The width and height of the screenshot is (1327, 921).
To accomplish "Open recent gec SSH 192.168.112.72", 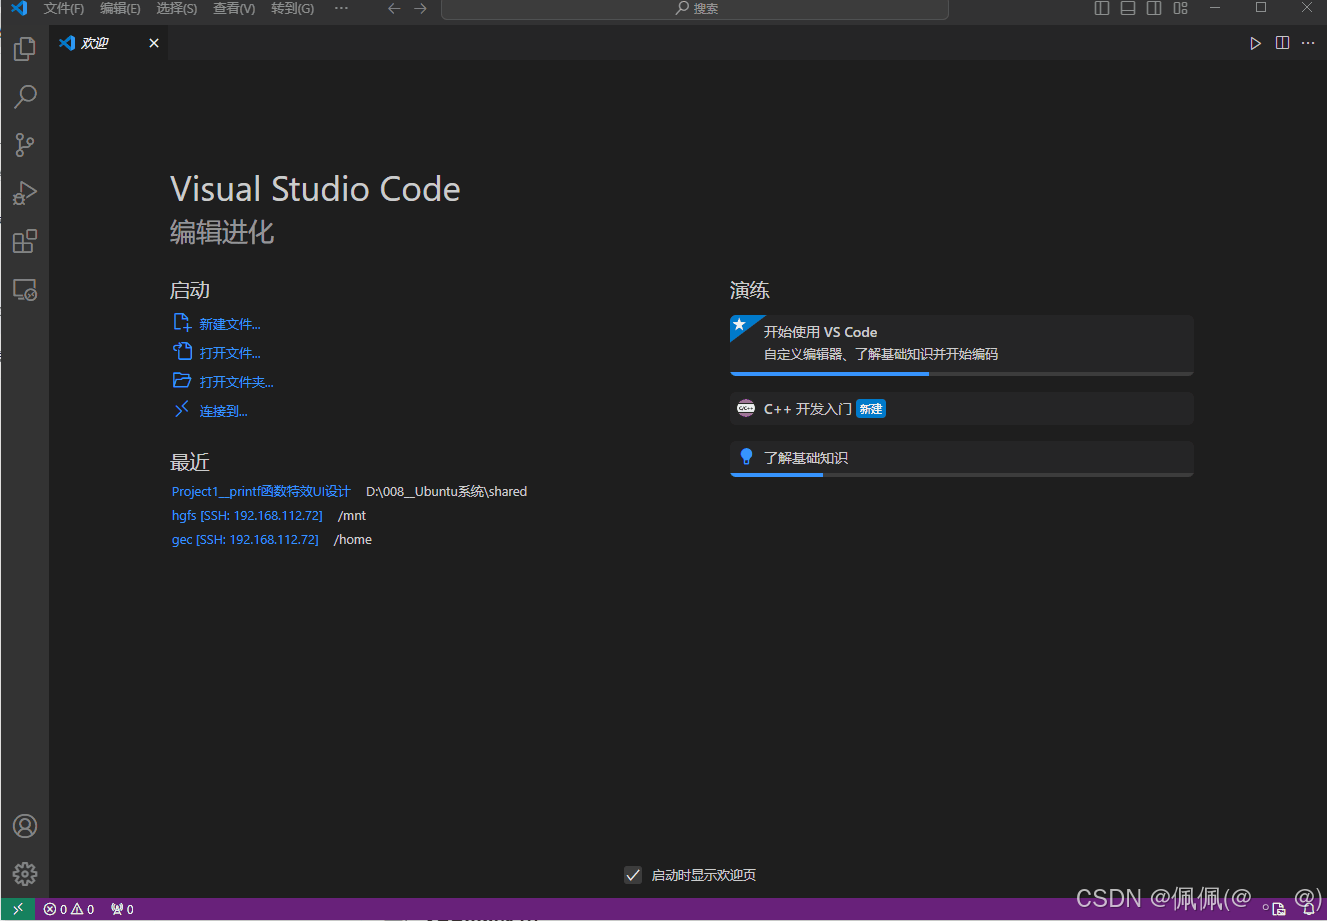I will 245,539.
